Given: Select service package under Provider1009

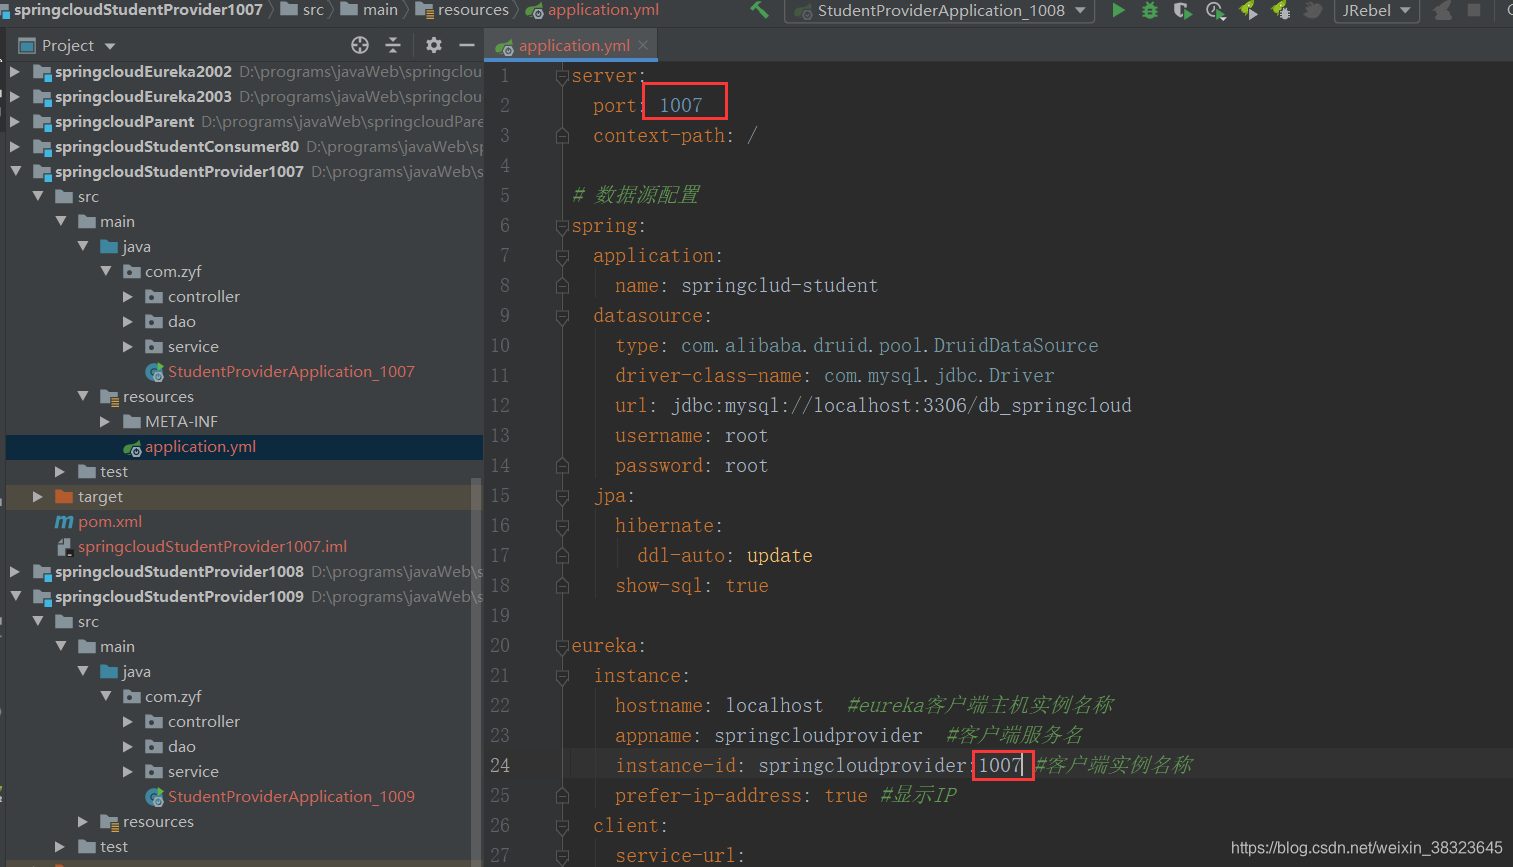Looking at the screenshot, I should (193, 771).
